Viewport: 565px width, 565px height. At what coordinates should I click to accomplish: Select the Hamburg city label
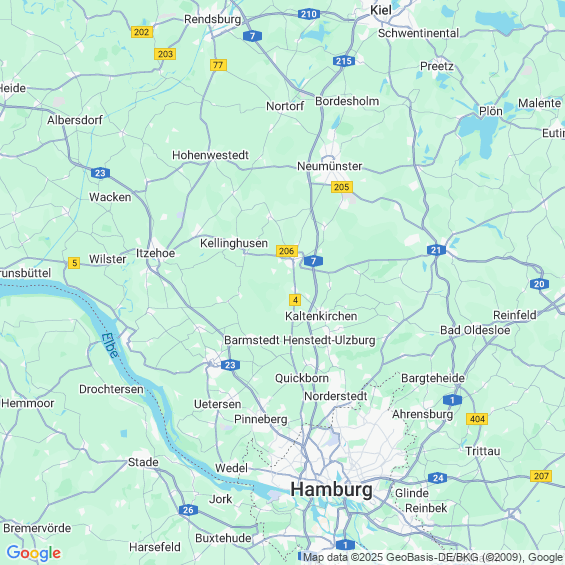pos(332,489)
